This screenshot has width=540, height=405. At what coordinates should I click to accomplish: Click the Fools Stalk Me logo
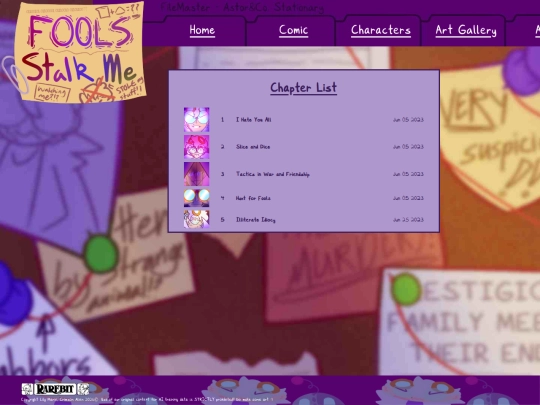click(x=80, y=52)
